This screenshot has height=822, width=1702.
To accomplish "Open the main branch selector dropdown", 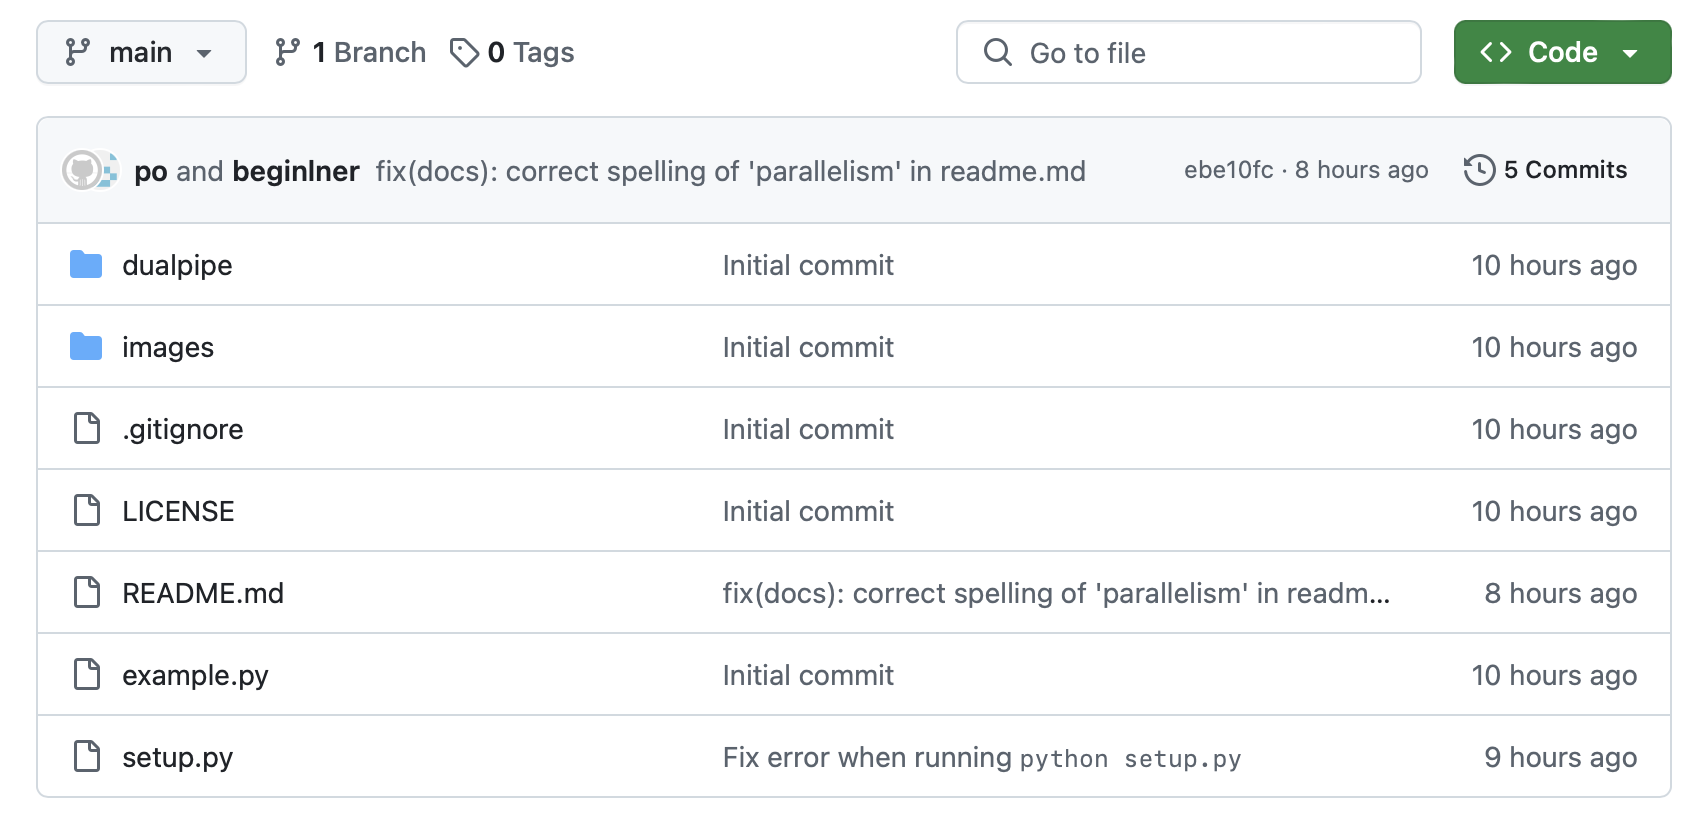I will [x=141, y=52].
